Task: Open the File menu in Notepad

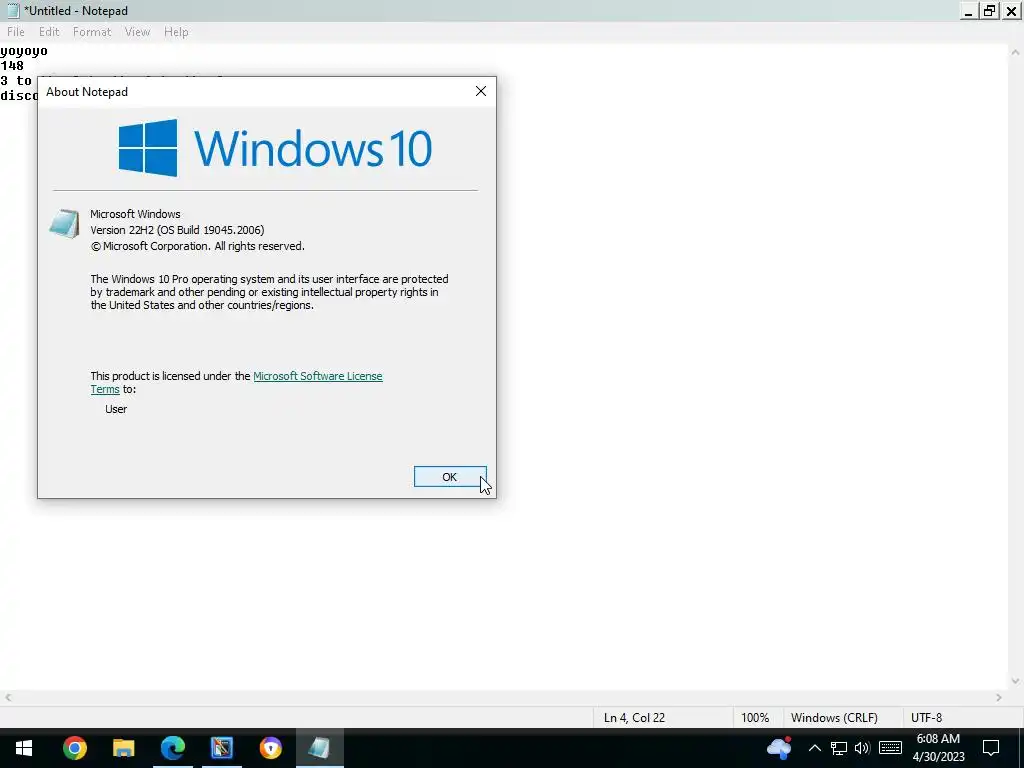Action: coord(16,31)
